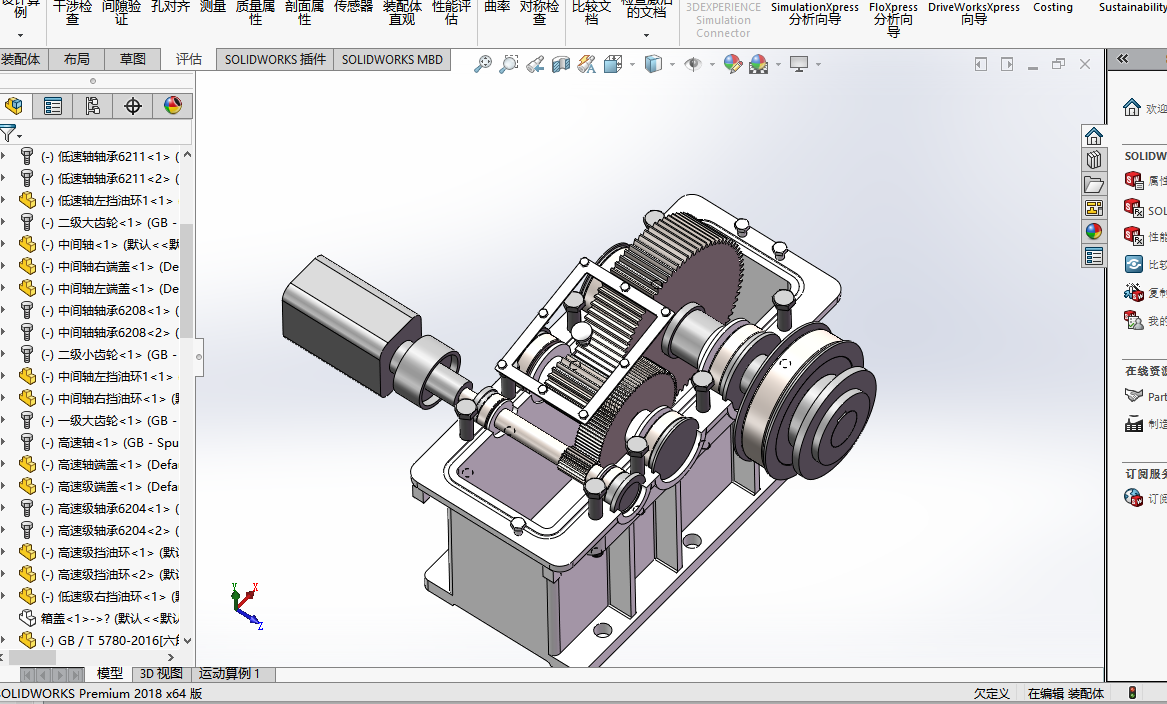Click the Edit Appearance icon

pos(732,65)
